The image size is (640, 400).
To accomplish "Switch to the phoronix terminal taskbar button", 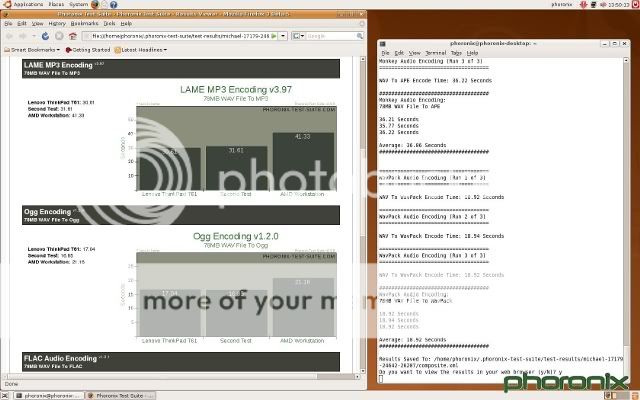I will coord(49,396).
